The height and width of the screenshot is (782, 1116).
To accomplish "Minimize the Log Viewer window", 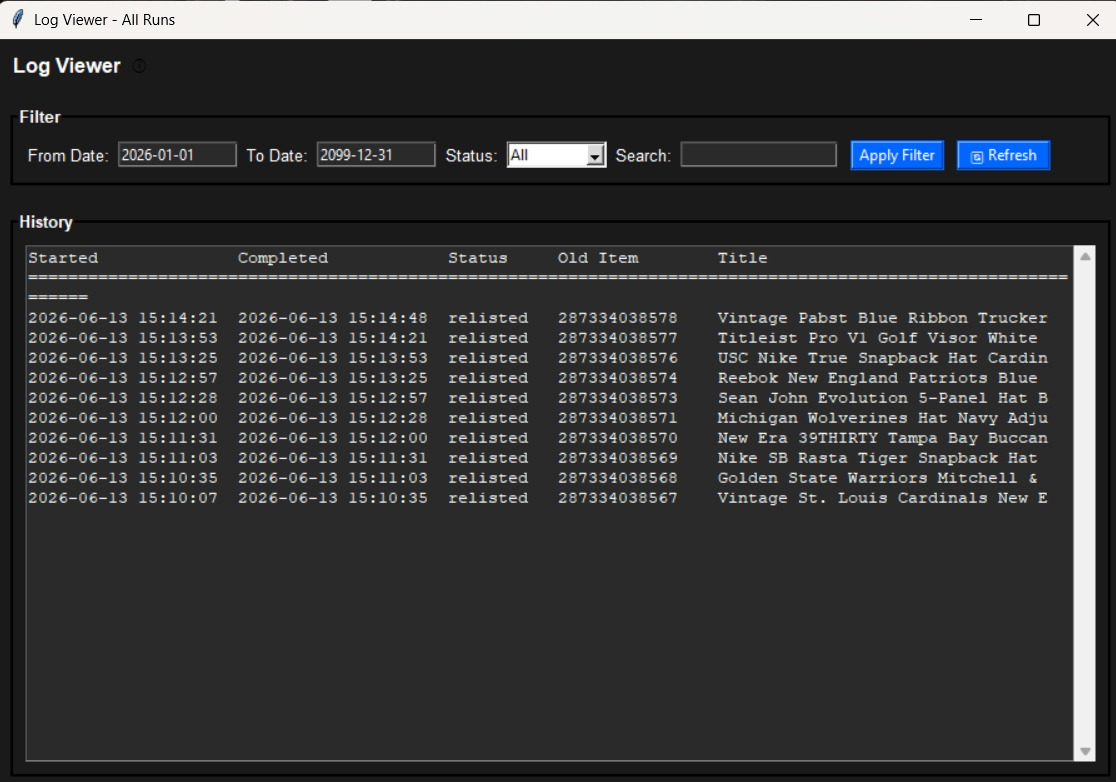I will click(976, 20).
